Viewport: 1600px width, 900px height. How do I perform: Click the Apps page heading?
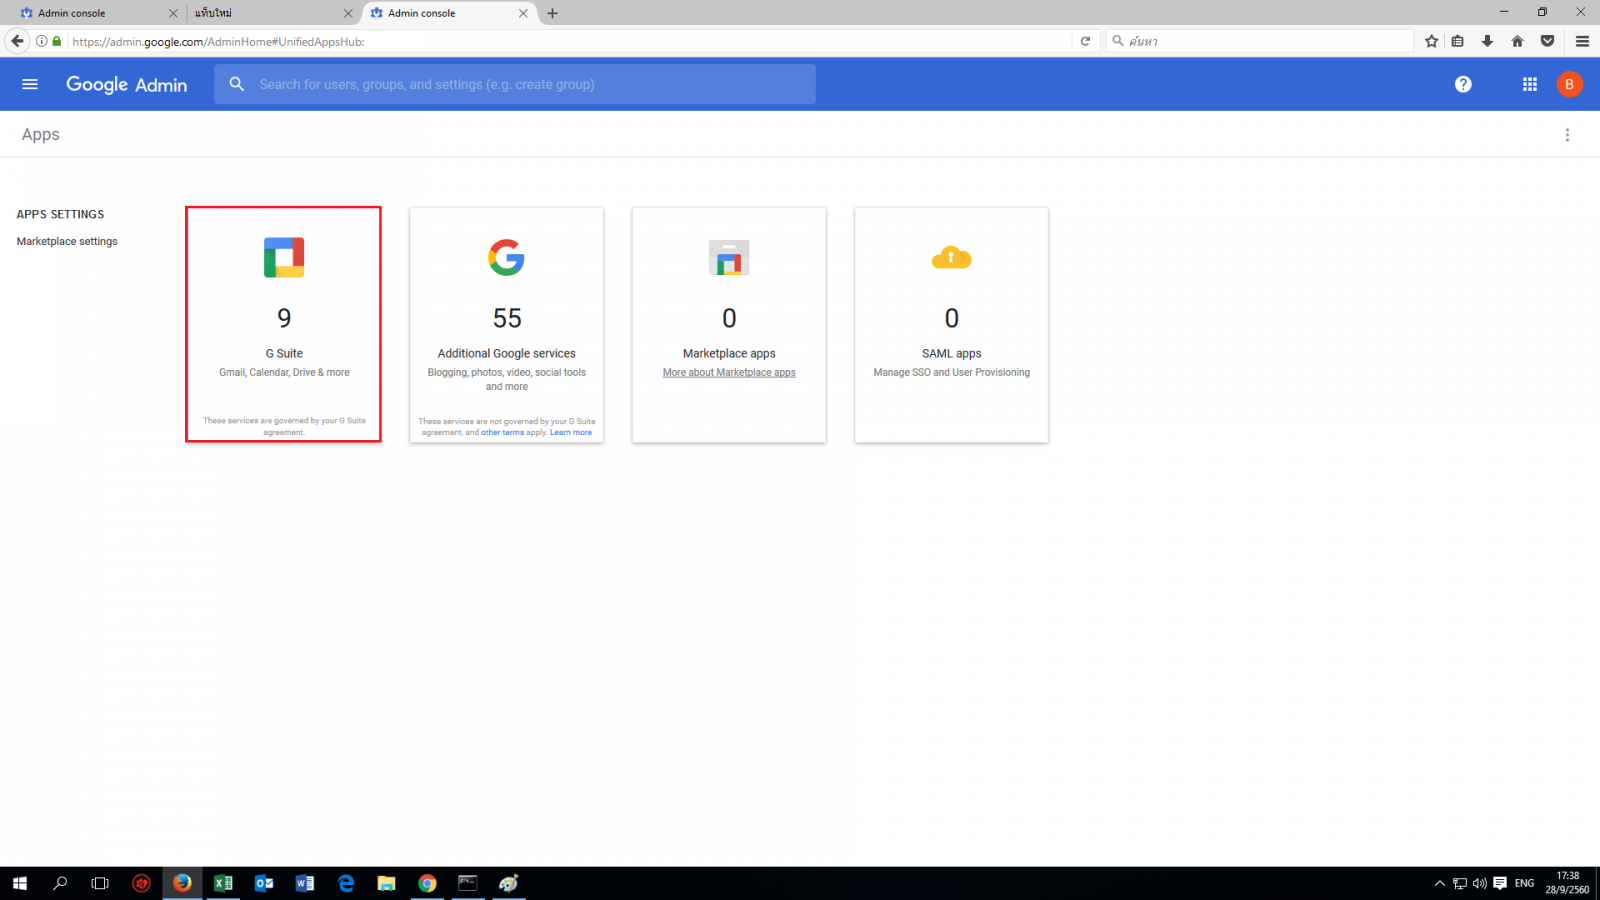[41, 134]
